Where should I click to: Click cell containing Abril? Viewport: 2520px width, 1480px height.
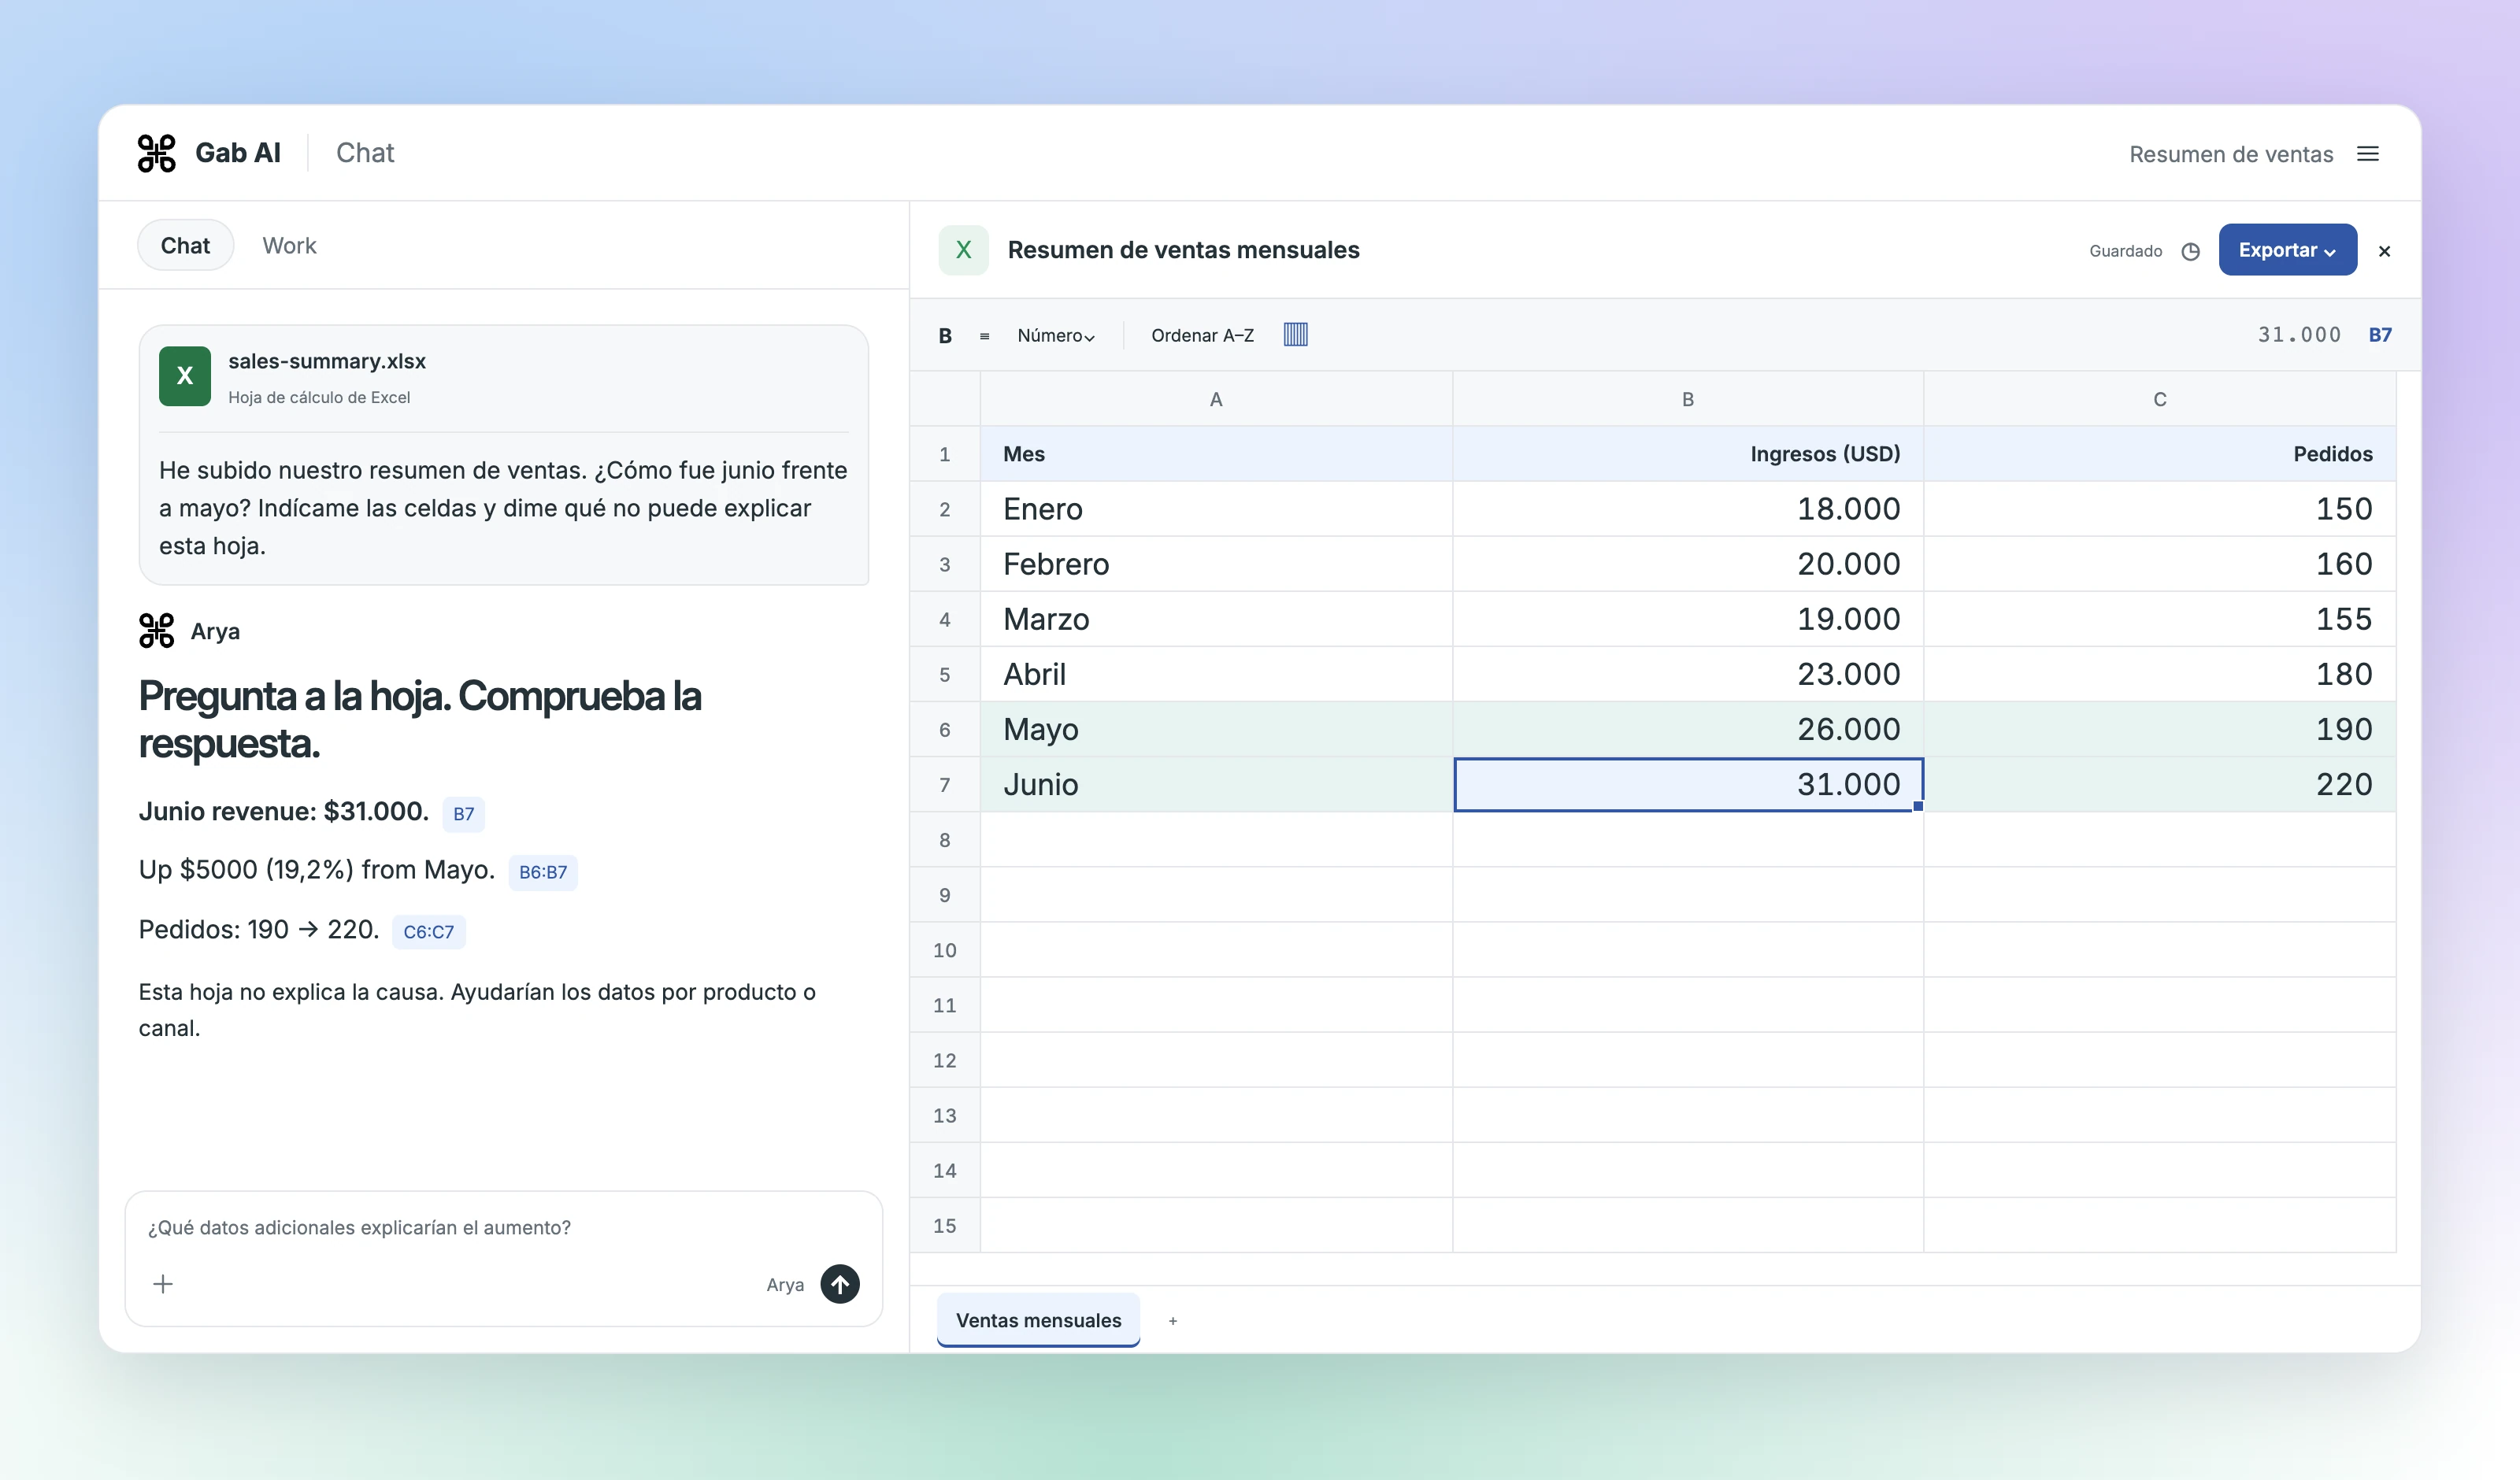point(1216,674)
